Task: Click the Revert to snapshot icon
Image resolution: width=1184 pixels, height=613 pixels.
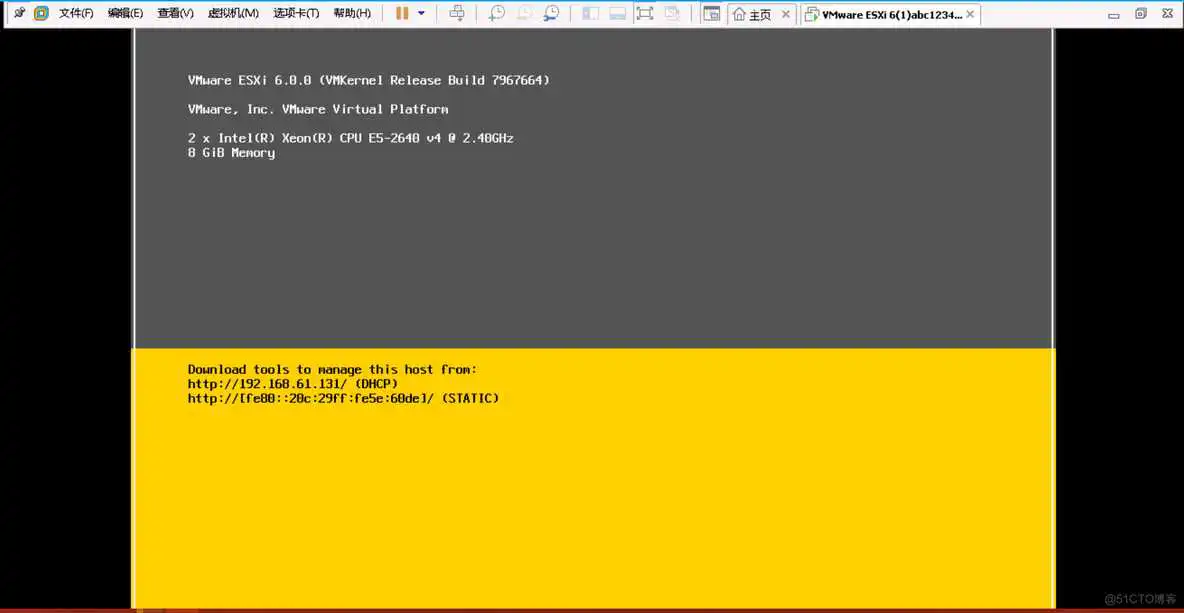Action: [523, 13]
